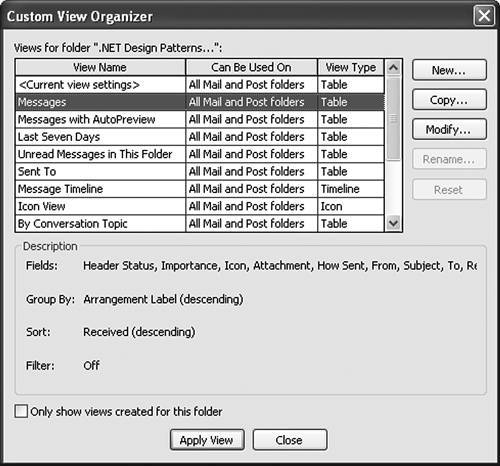Click the View Name column header
The height and width of the screenshot is (466, 500).
[100, 67]
